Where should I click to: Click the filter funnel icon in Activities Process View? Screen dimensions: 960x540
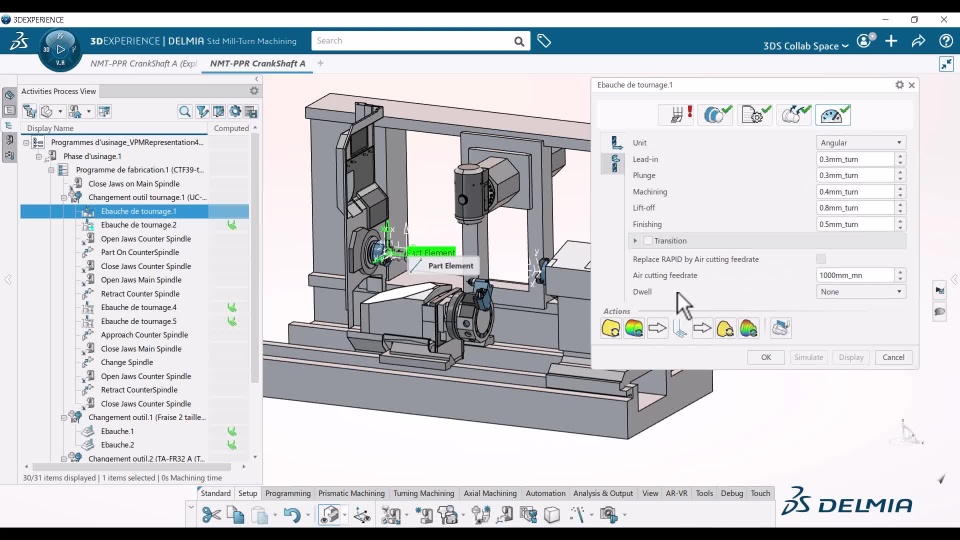201,111
